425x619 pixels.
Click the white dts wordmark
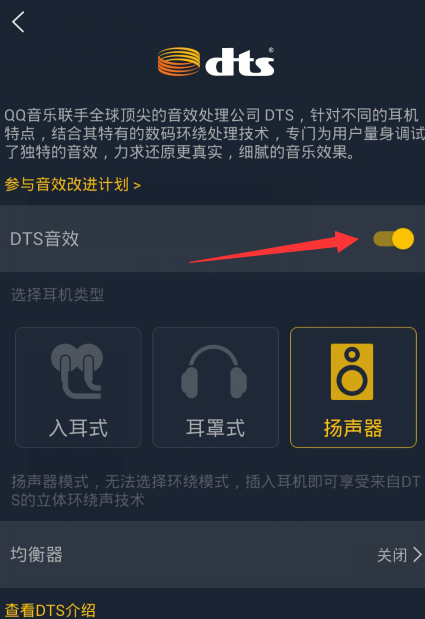(x=240, y=62)
